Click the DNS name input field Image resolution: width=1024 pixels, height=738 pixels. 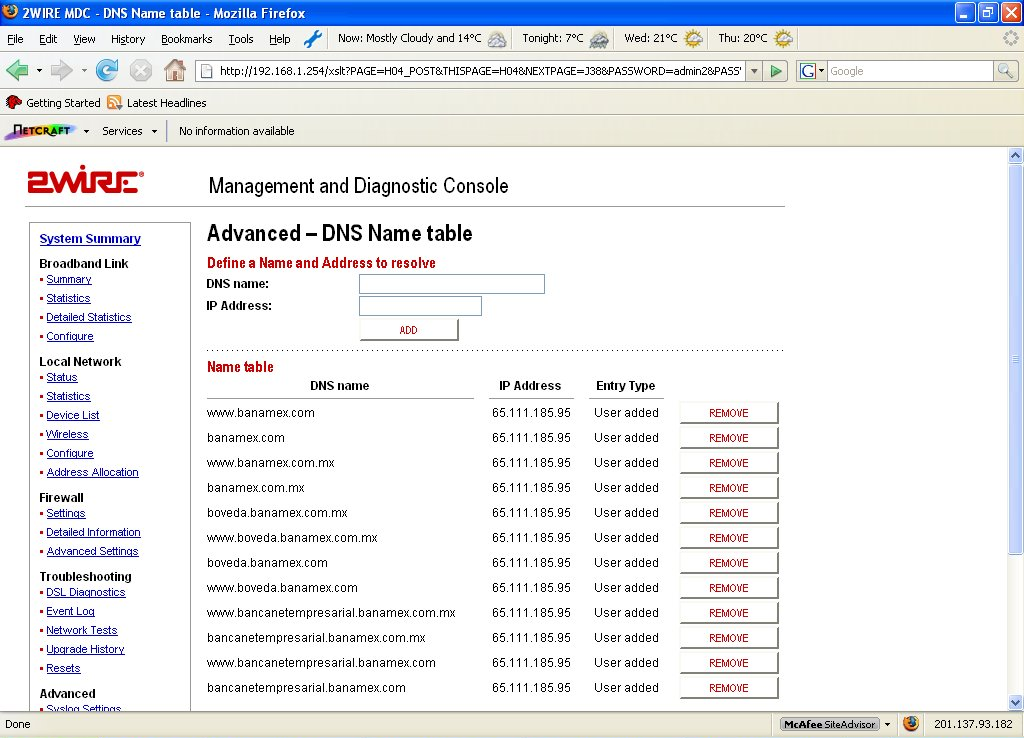(452, 284)
